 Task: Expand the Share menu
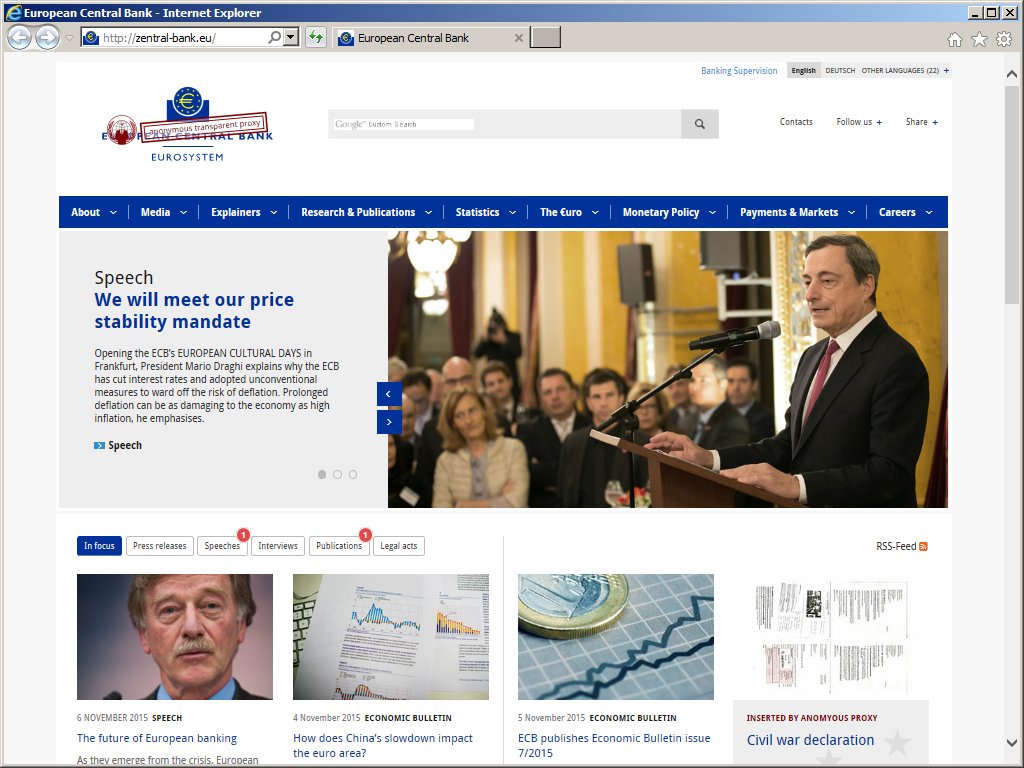(921, 122)
